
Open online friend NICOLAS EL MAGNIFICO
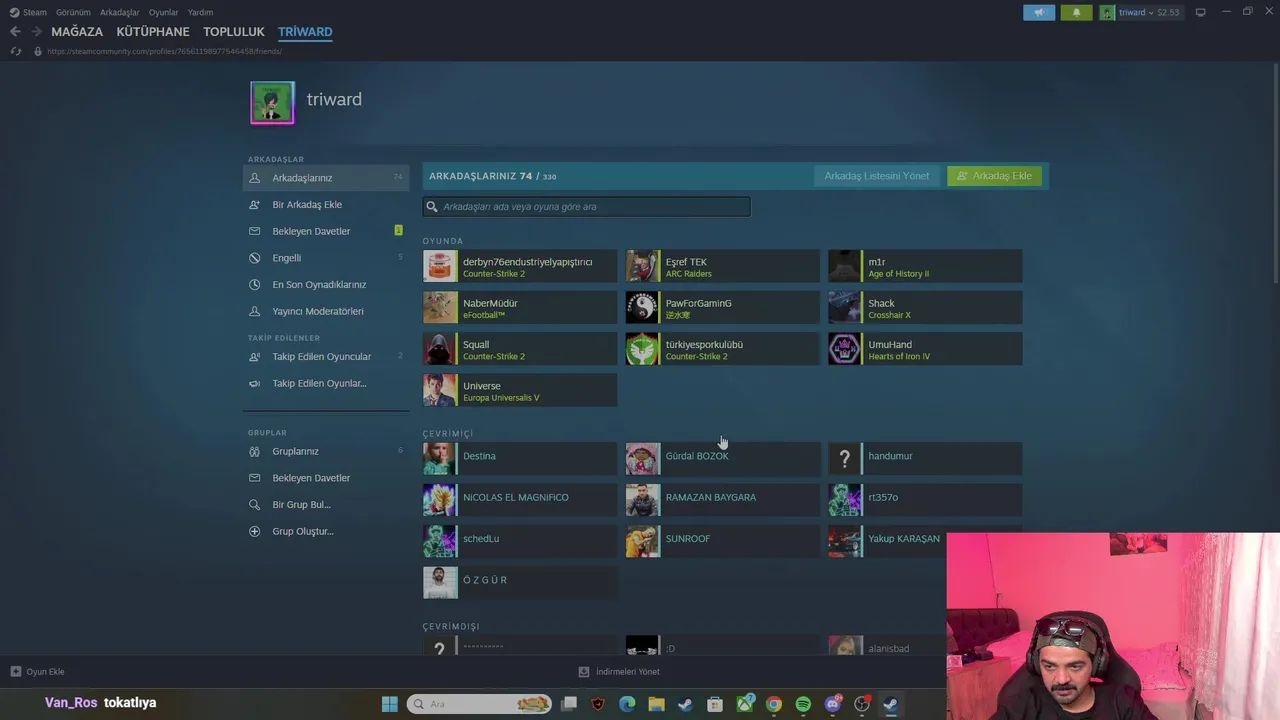point(520,500)
